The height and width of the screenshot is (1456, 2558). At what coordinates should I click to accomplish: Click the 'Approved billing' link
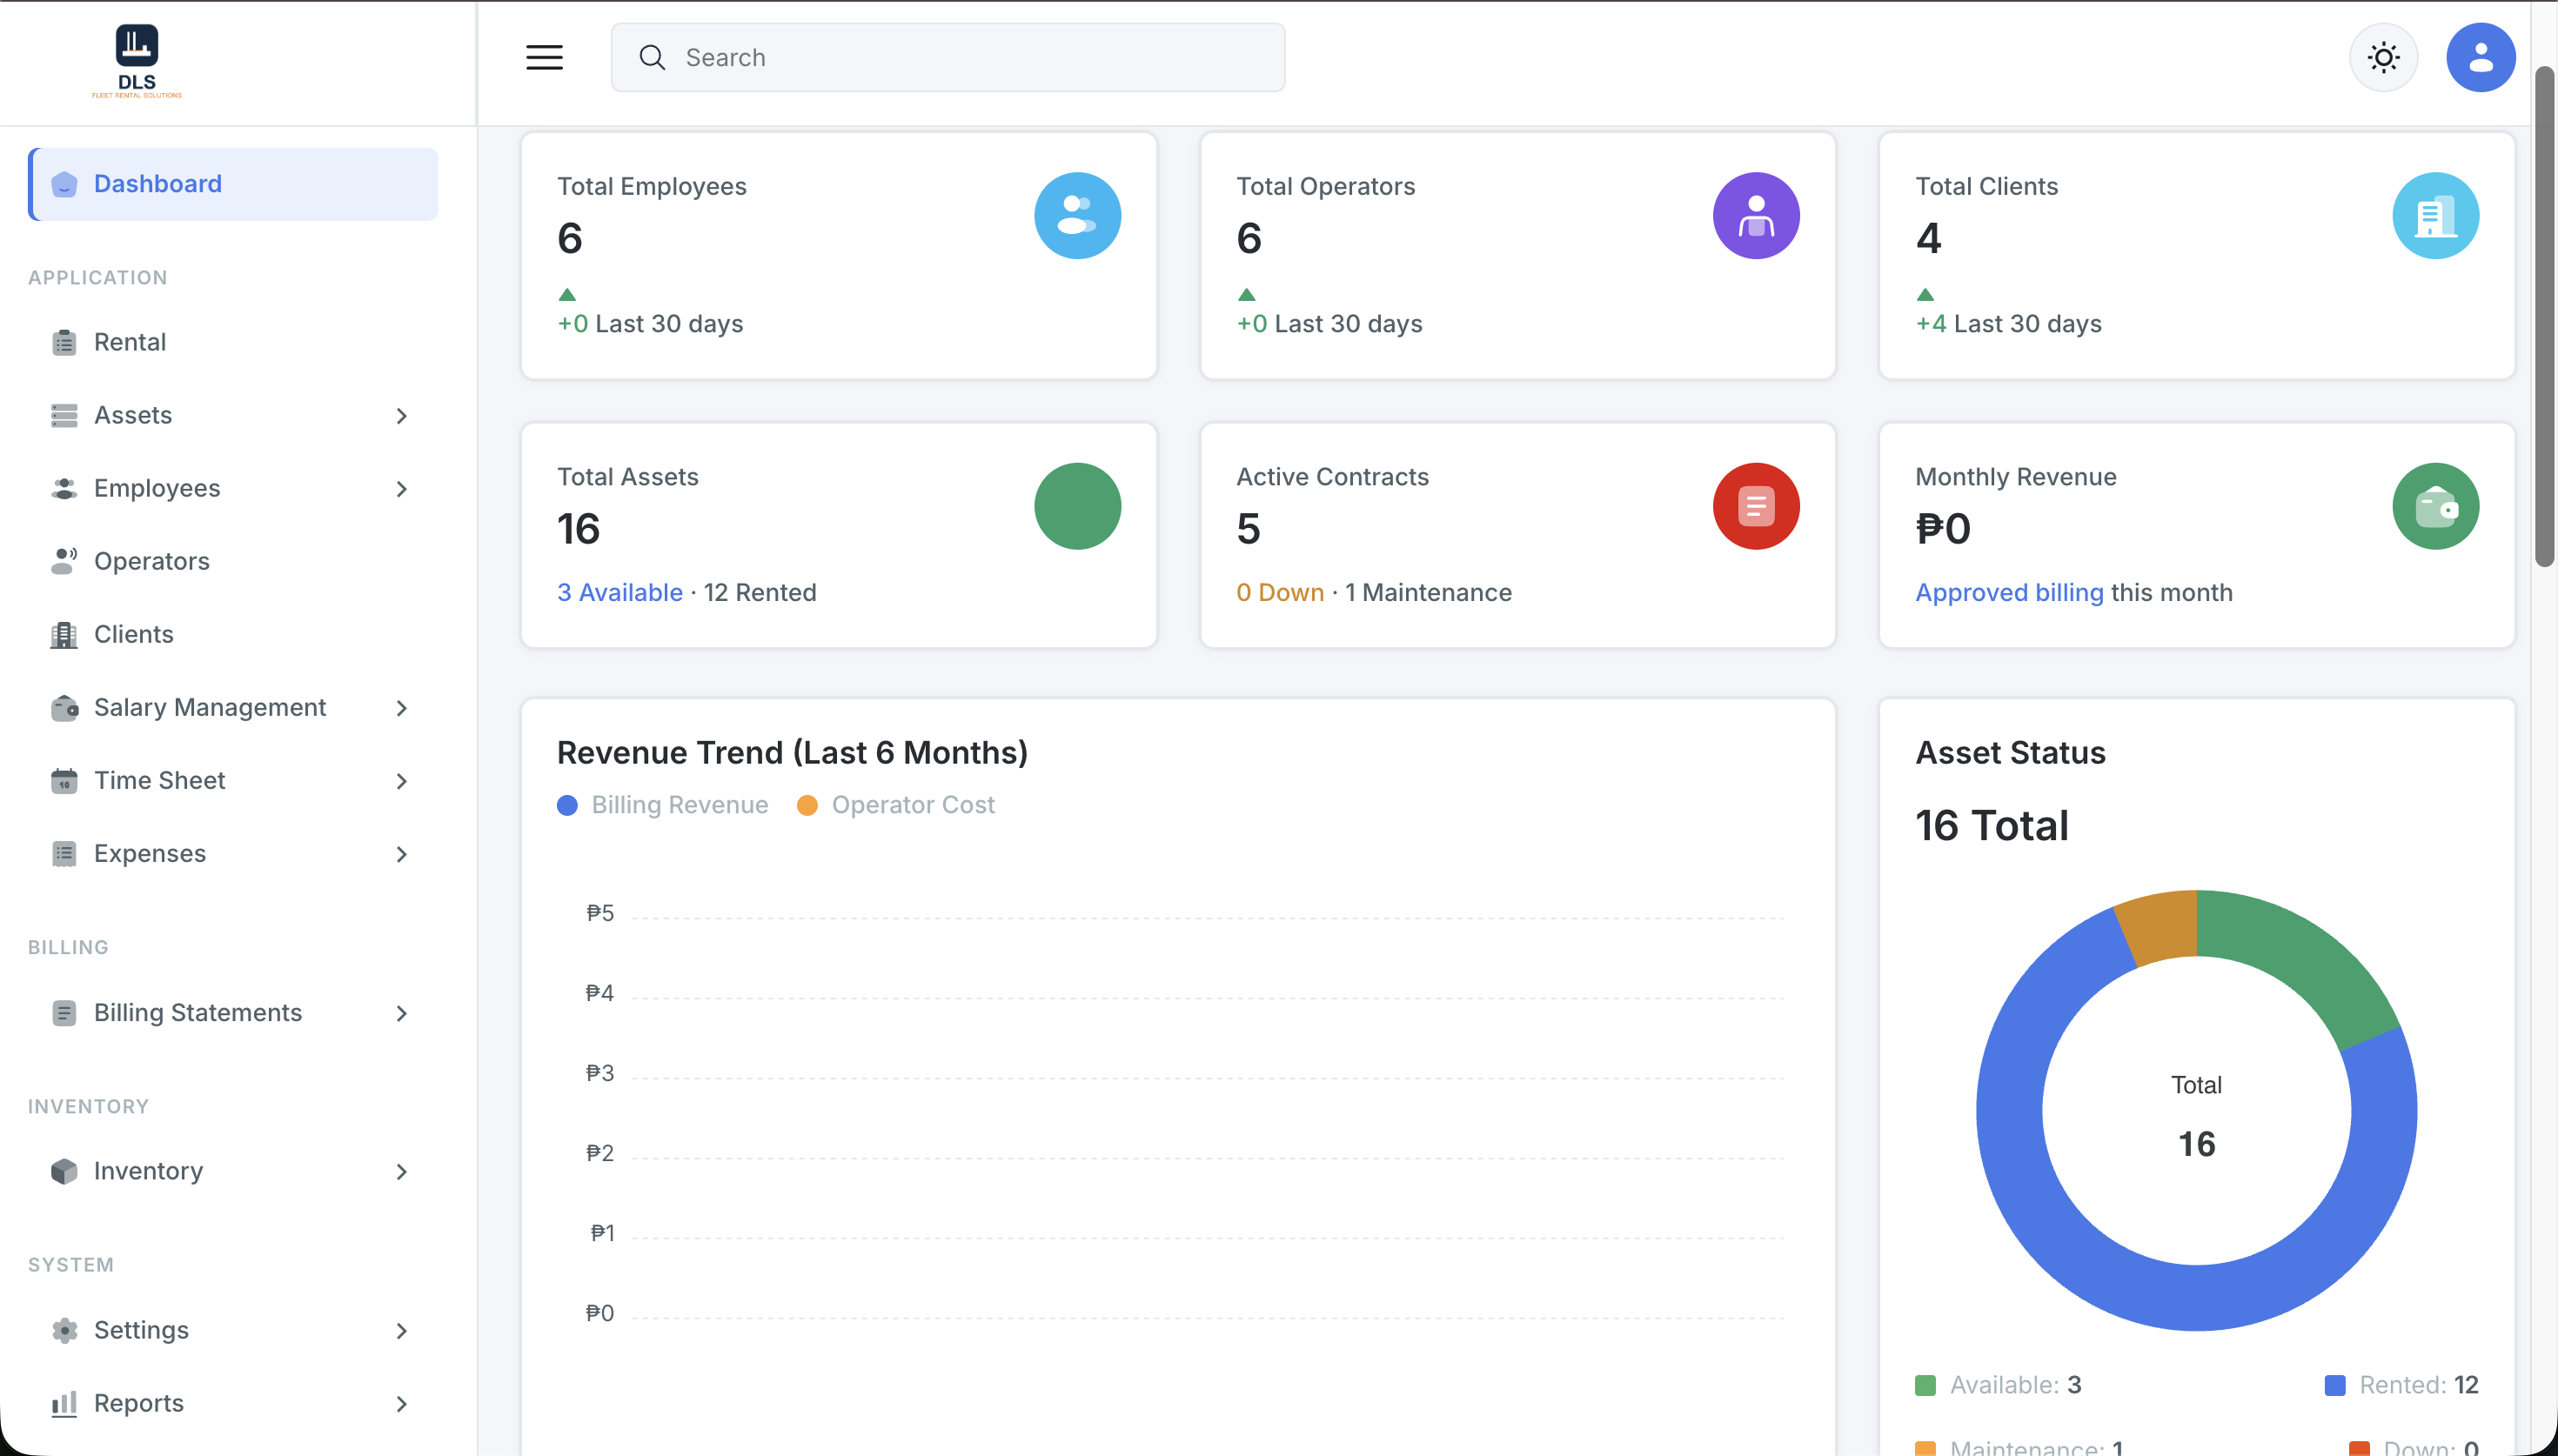pyautogui.click(x=2009, y=592)
